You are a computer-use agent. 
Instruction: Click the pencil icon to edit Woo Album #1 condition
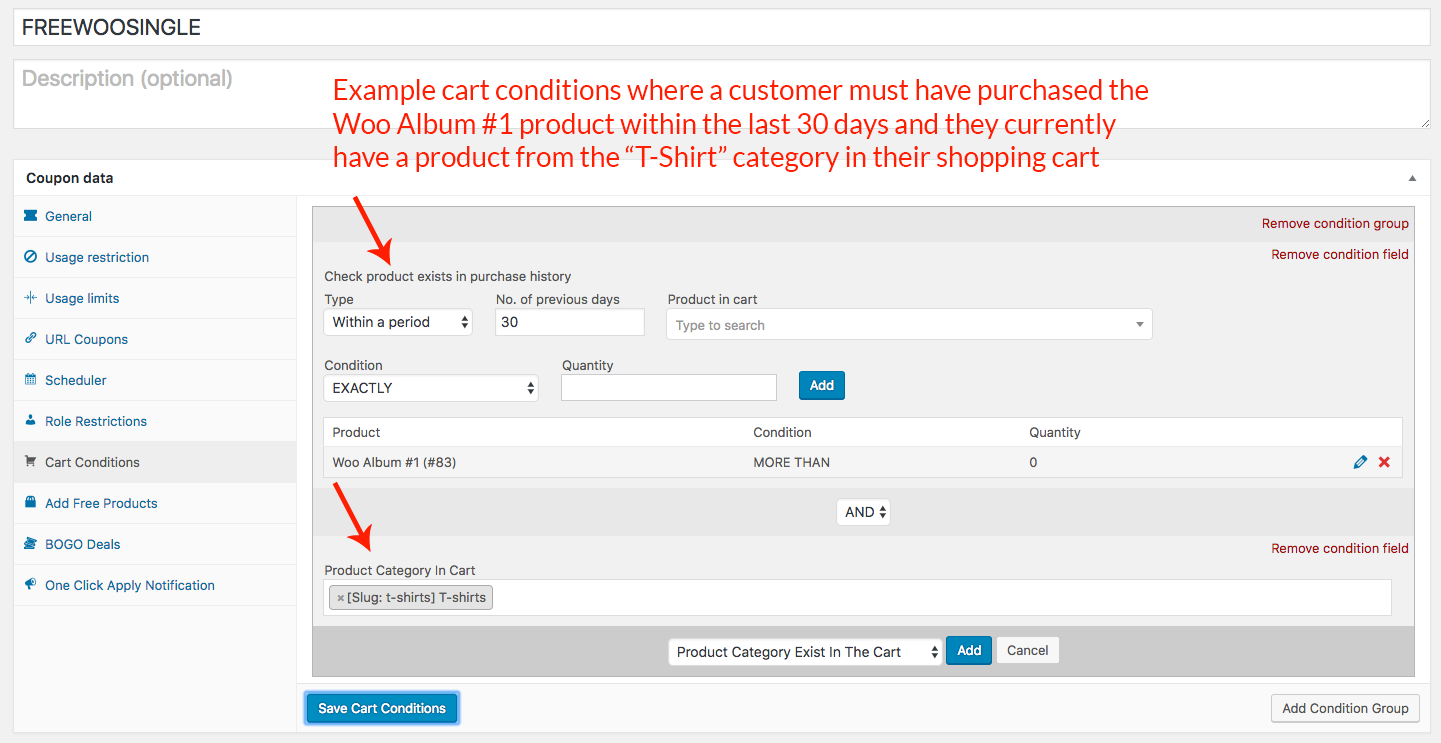click(x=1360, y=462)
